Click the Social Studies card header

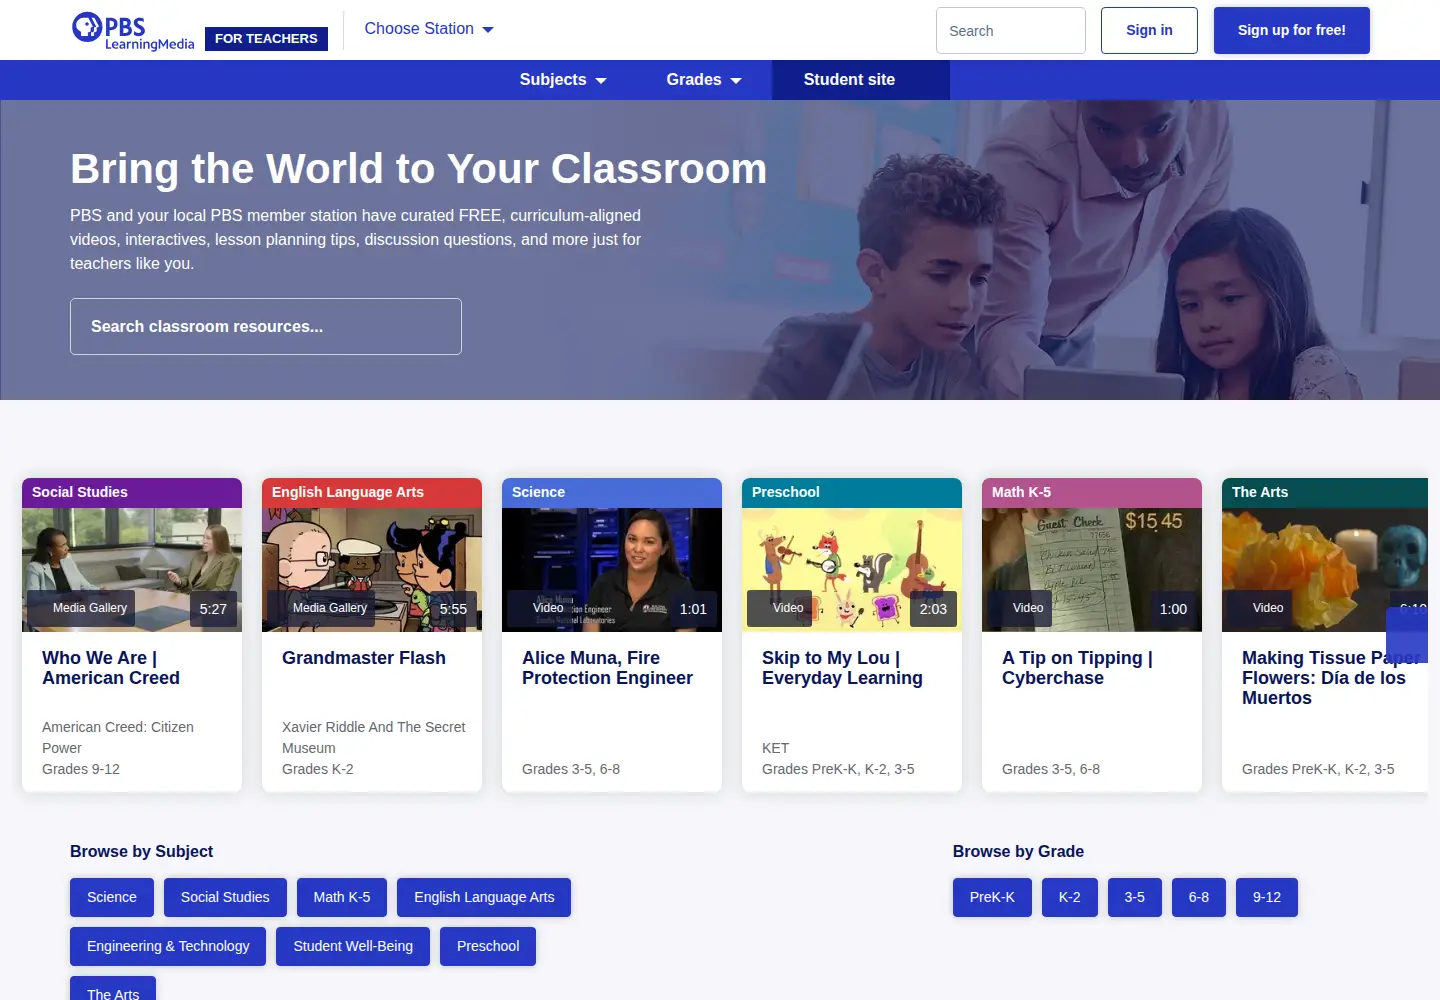(132, 493)
